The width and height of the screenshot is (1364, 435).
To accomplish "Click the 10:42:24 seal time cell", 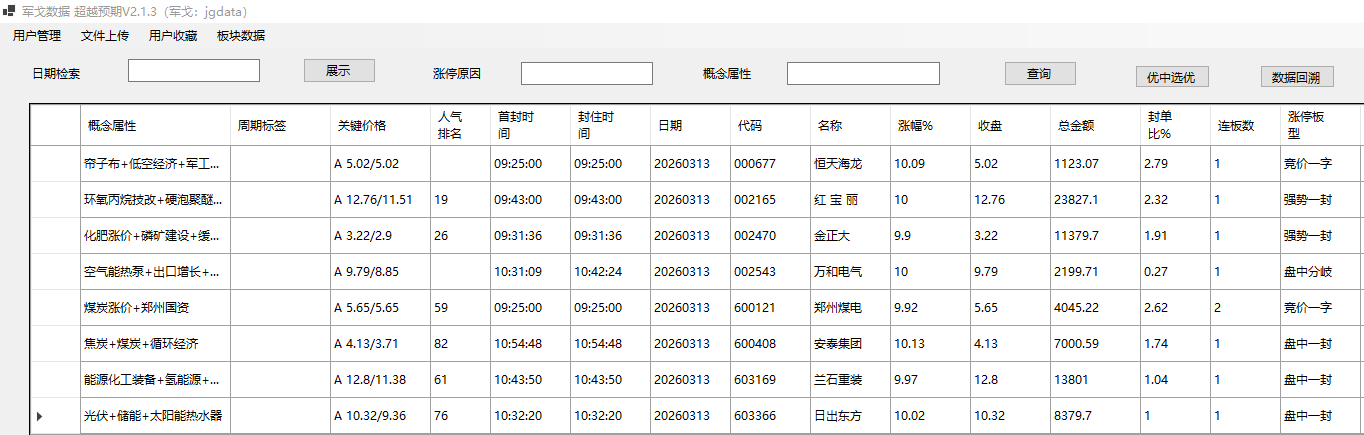I will [x=610, y=272].
